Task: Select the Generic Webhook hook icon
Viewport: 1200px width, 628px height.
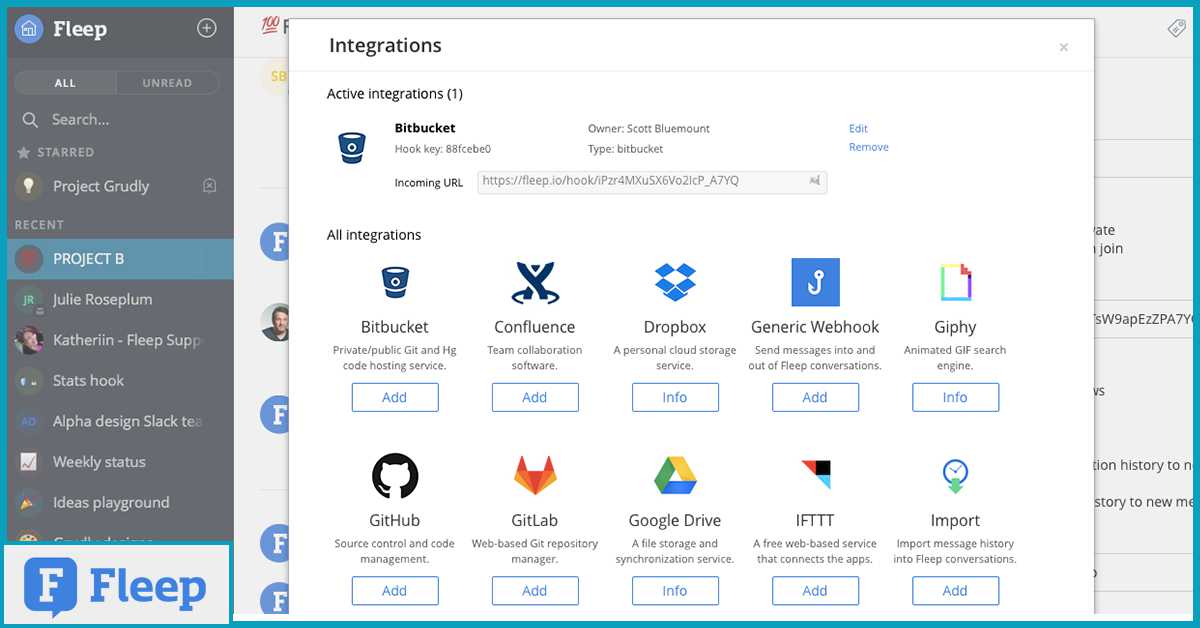Action: [x=814, y=281]
